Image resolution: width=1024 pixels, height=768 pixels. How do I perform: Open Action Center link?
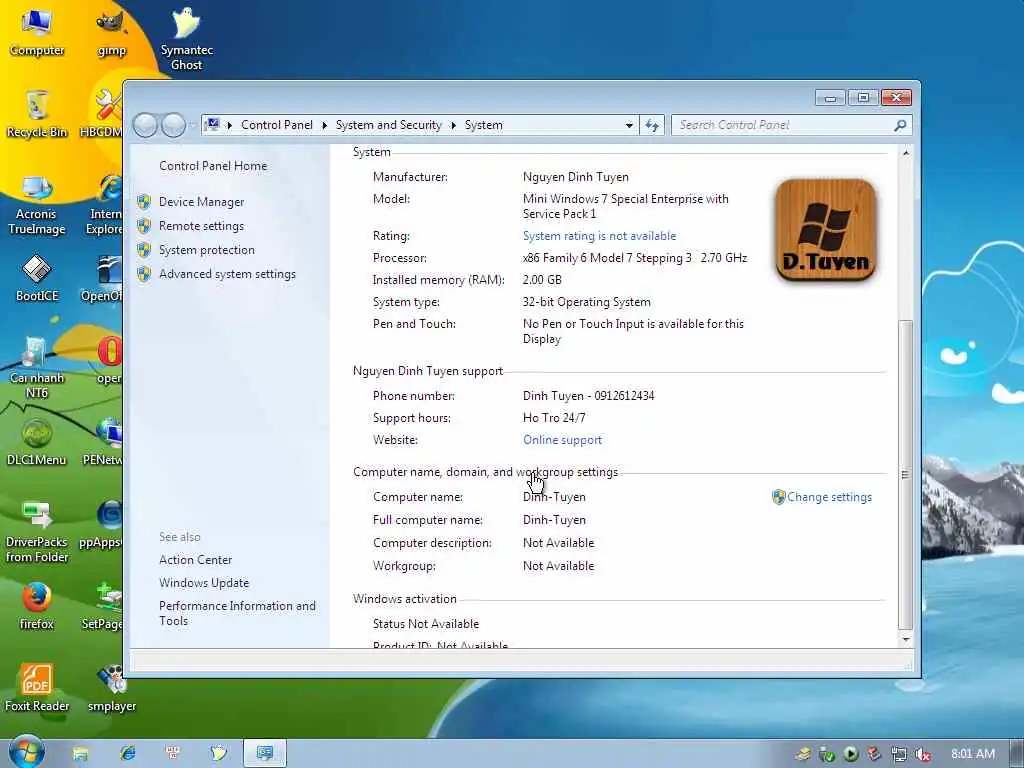pyautogui.click(x=195, y=560)
